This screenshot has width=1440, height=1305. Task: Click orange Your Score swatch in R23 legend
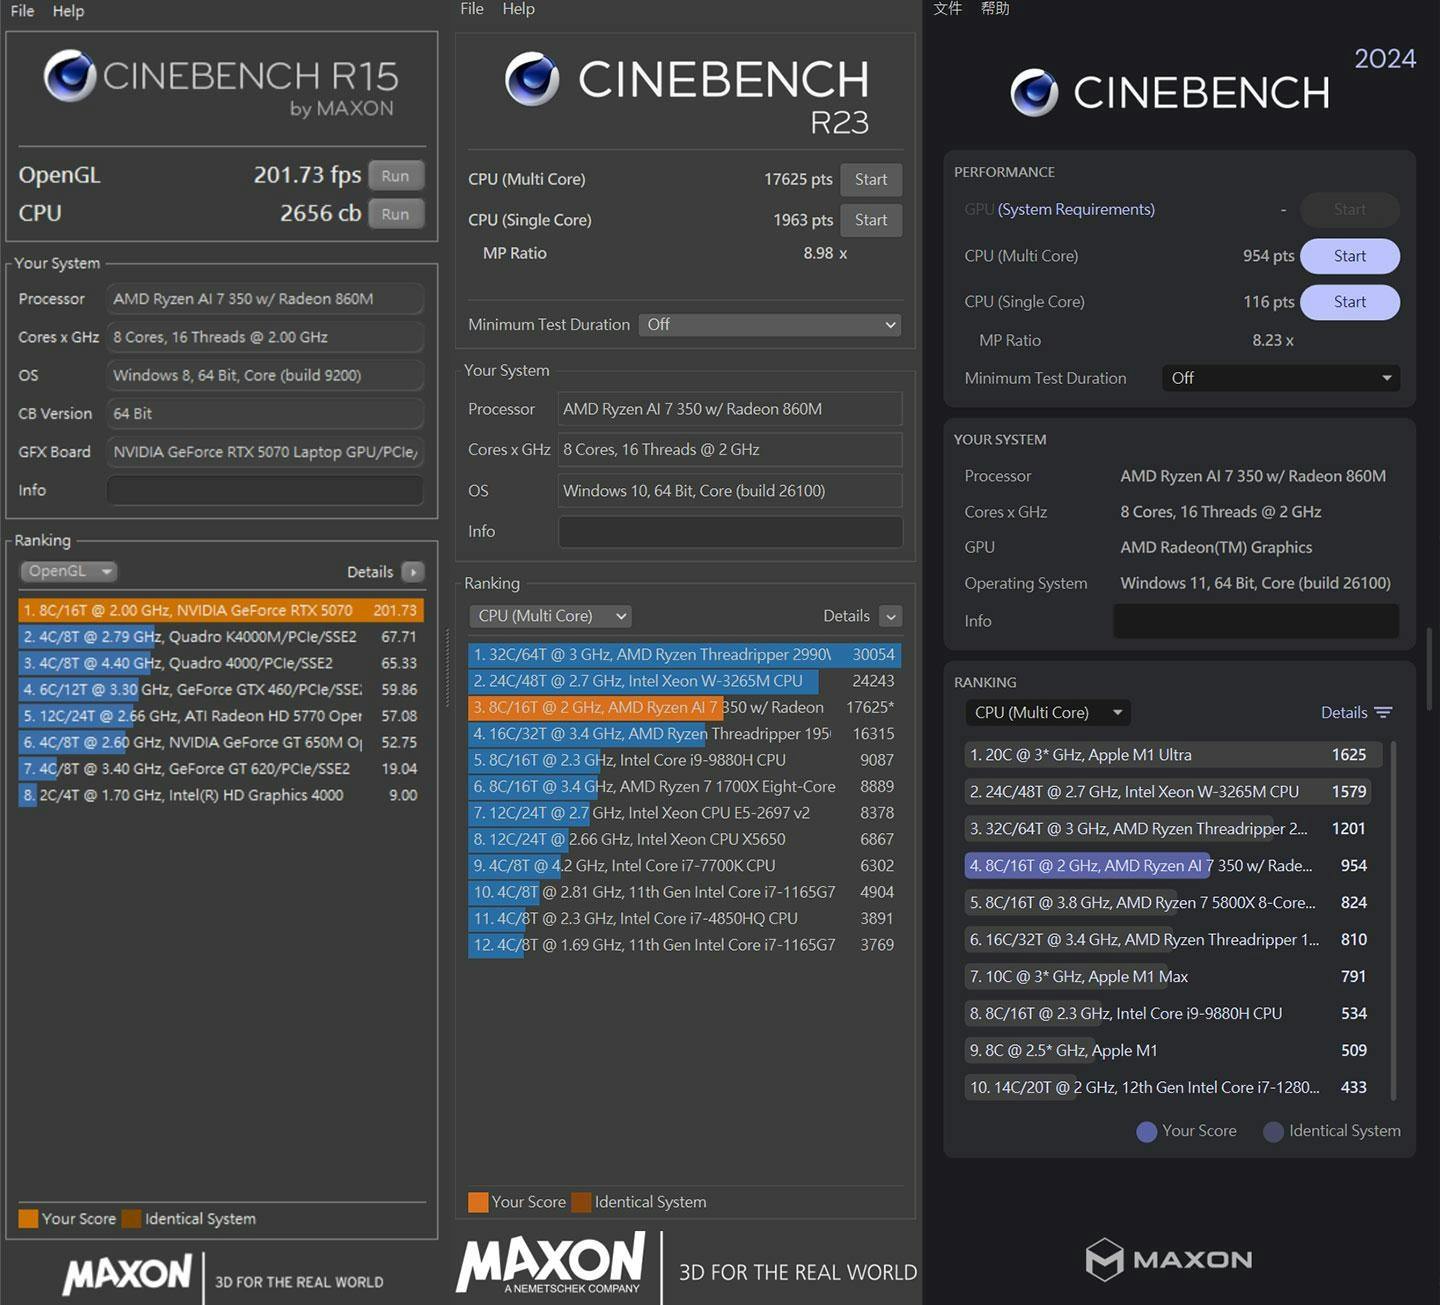point(478,1202)
